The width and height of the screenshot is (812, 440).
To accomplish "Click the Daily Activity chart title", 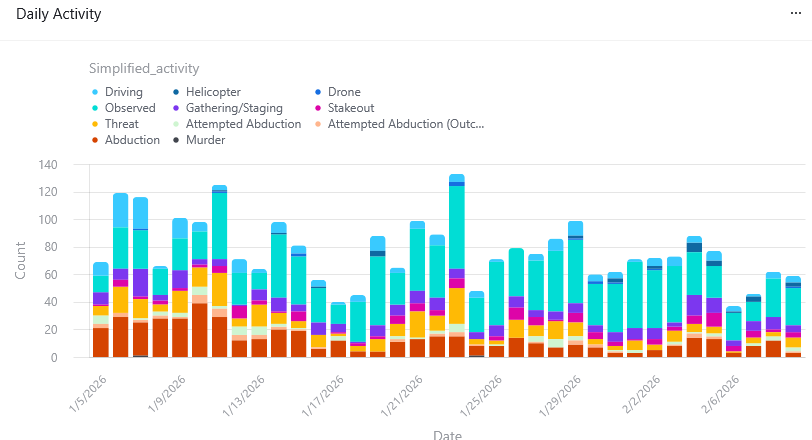I will [x=58, y=16].
